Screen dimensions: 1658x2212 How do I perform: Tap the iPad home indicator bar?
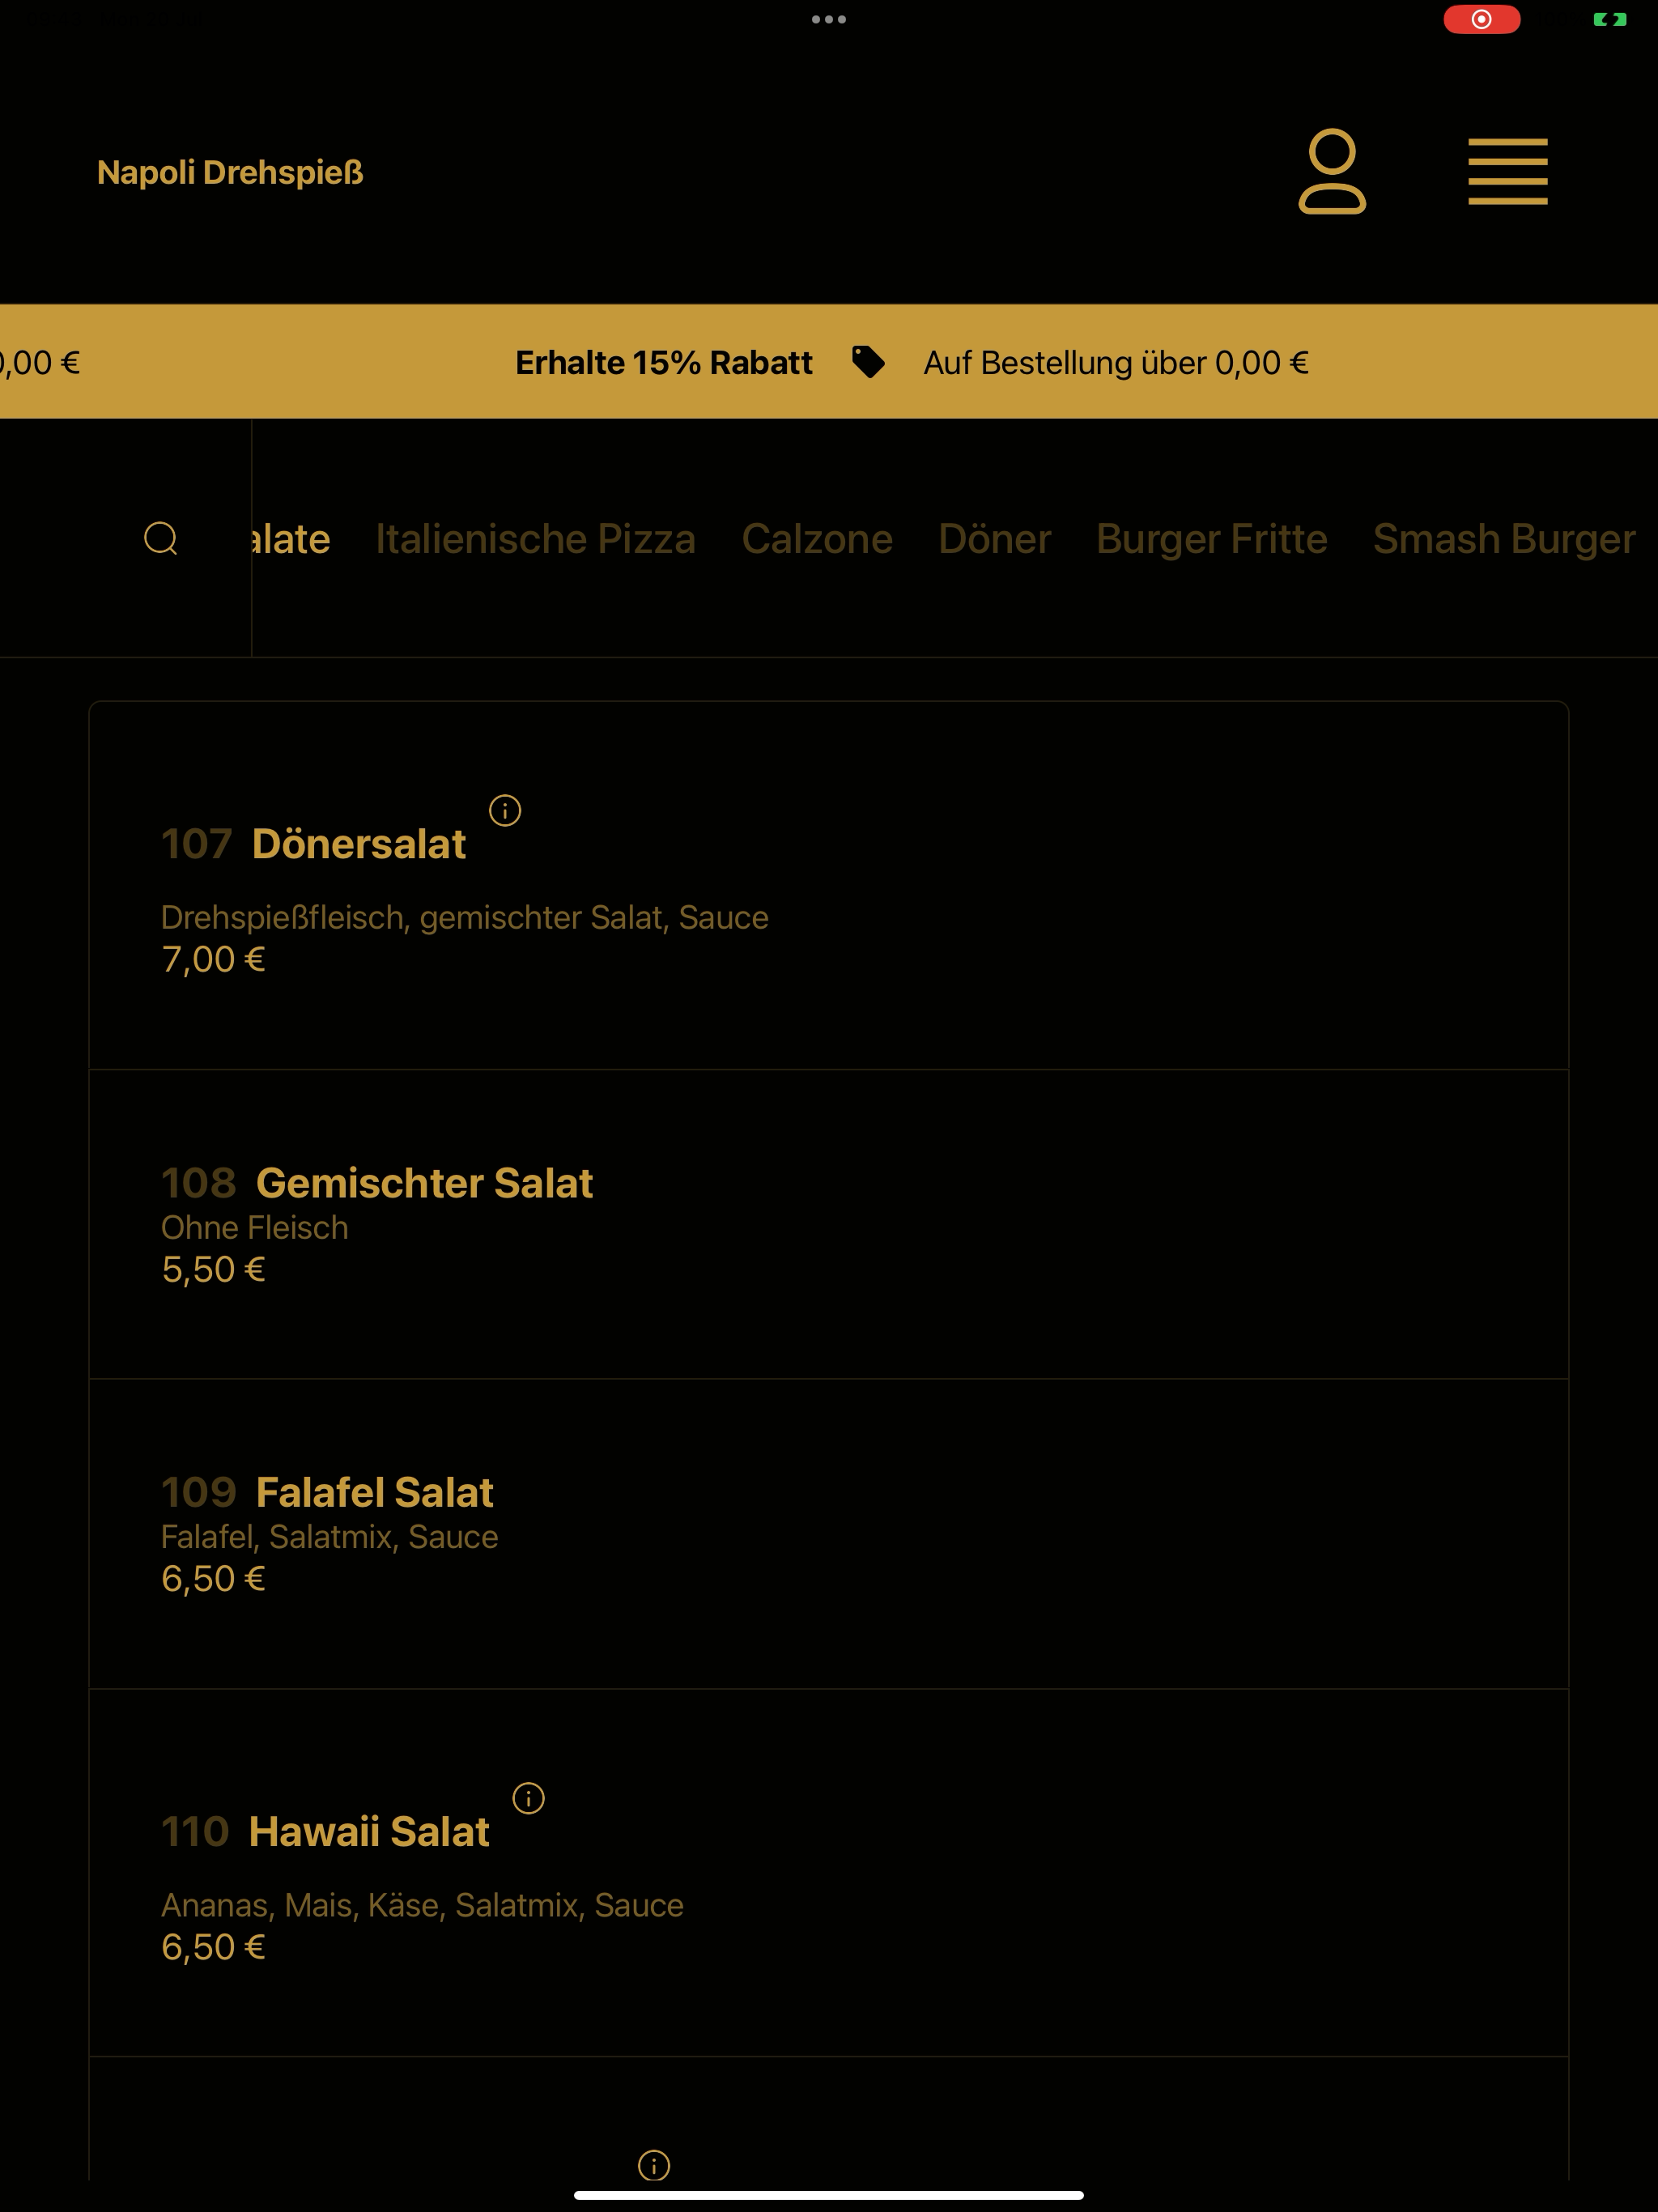pos(829,2195)
